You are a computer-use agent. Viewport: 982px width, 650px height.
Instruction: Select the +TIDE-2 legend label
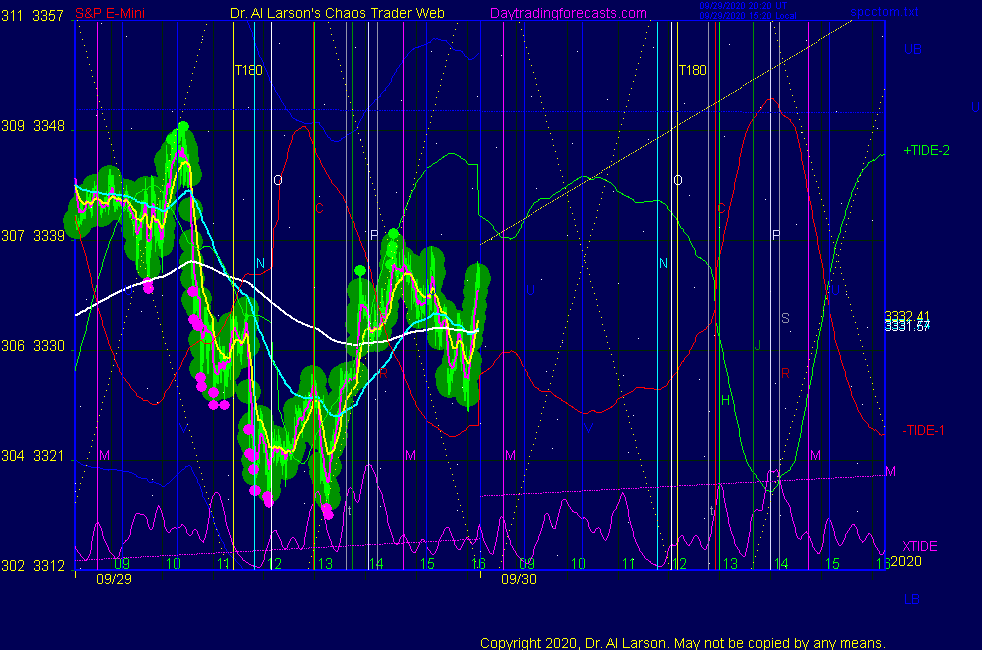(926, 150)
